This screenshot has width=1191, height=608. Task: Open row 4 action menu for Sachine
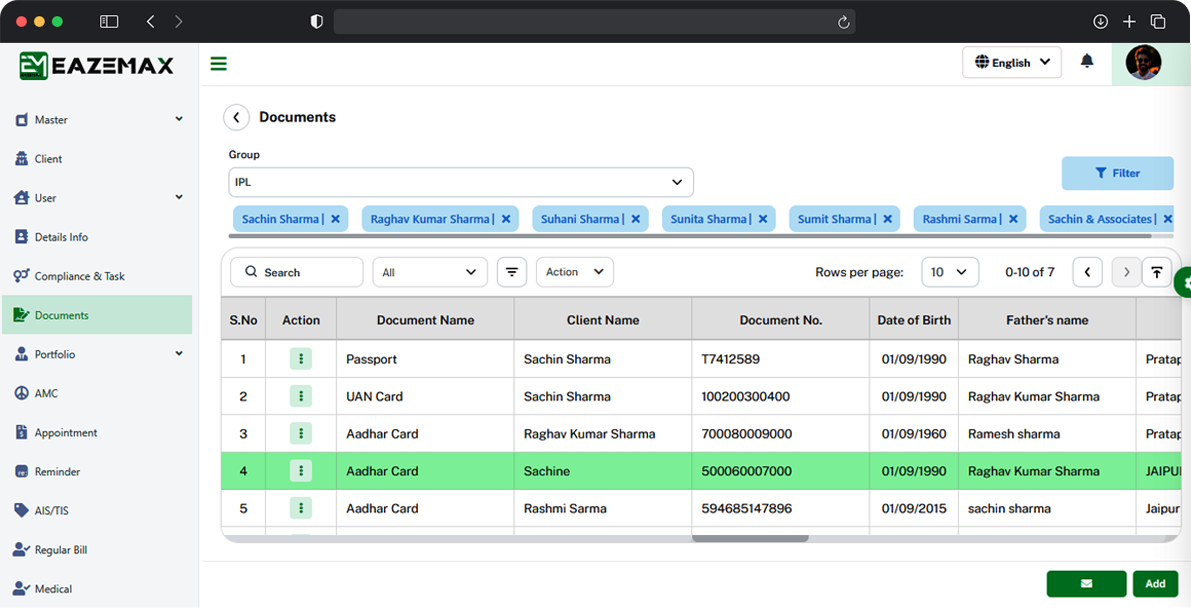(301, 471)
